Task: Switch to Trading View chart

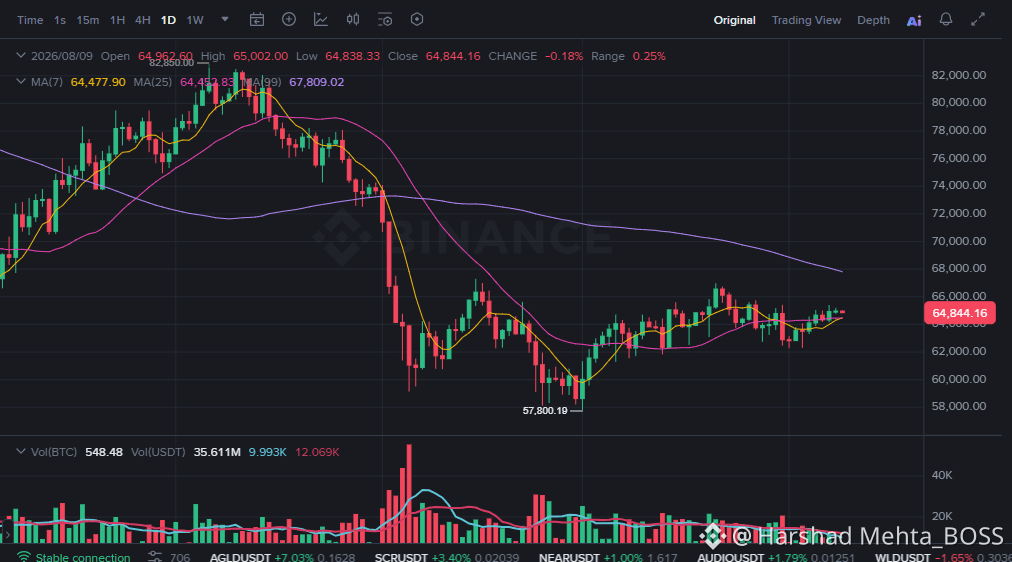Action: pos(806,20)
